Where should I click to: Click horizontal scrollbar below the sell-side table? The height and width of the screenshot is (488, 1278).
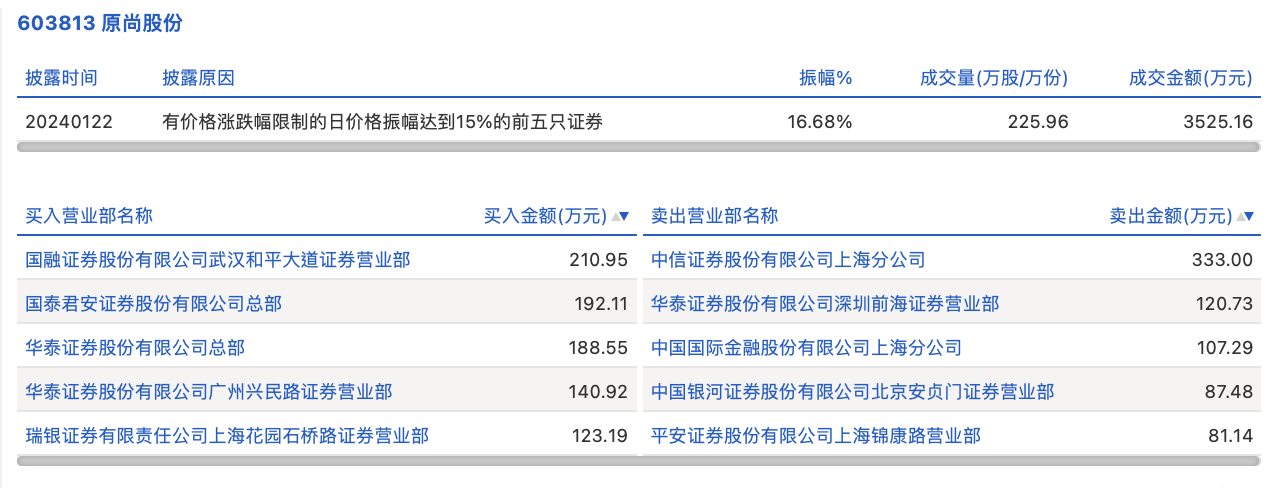coord(952,461)
